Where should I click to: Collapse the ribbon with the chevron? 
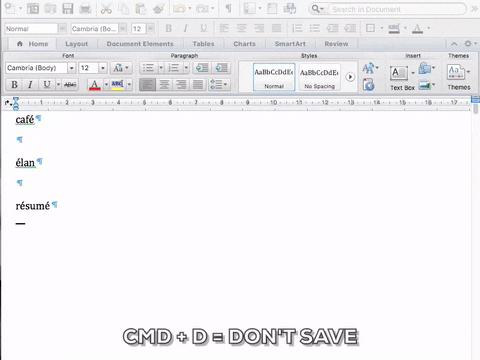[x=454, y=44]
